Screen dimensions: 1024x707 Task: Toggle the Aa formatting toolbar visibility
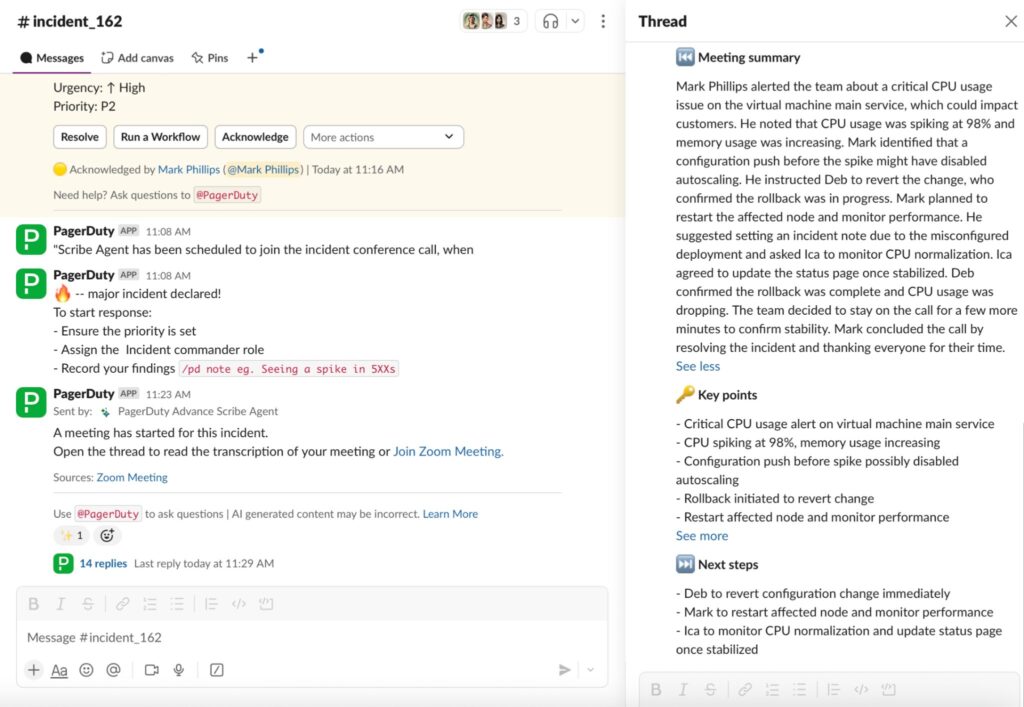click(x=59, y=670)
